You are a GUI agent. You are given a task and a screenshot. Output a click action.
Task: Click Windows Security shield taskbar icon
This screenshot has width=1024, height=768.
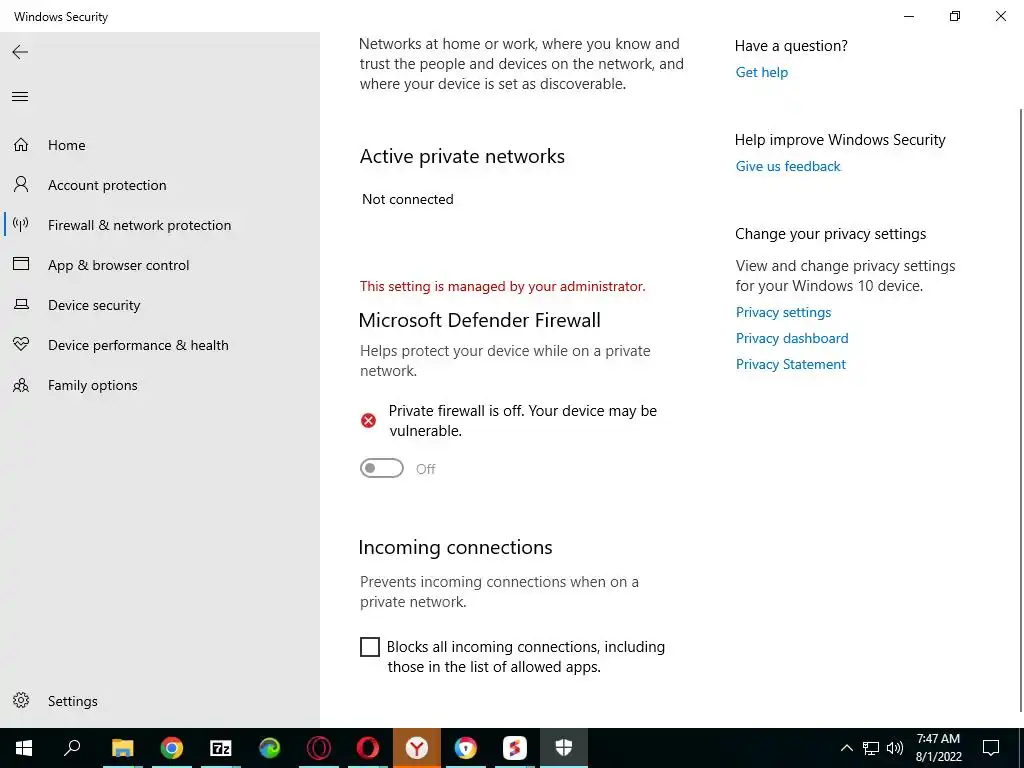[564, 748]
